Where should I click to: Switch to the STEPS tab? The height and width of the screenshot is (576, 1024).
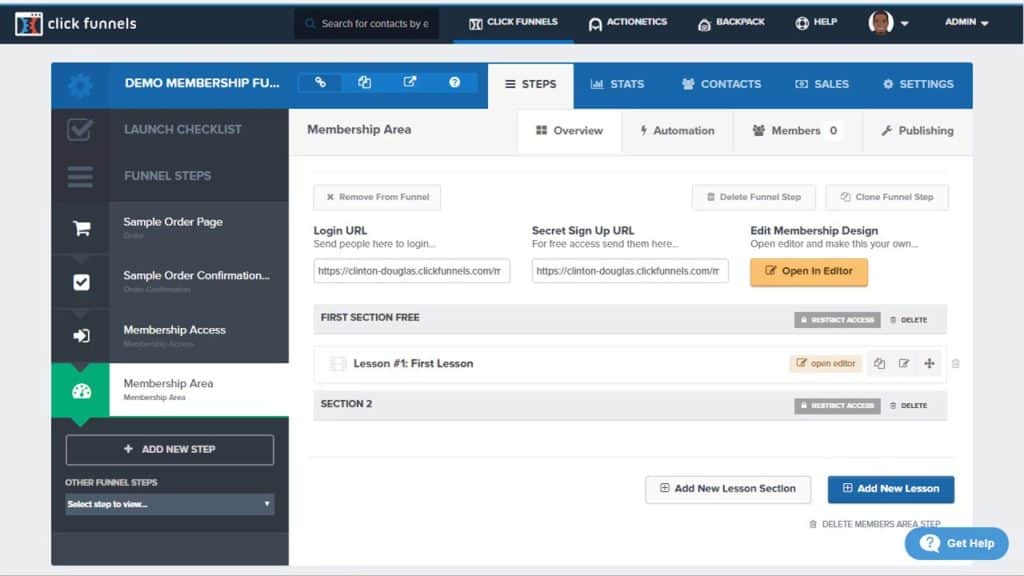(x=530, y=85)
